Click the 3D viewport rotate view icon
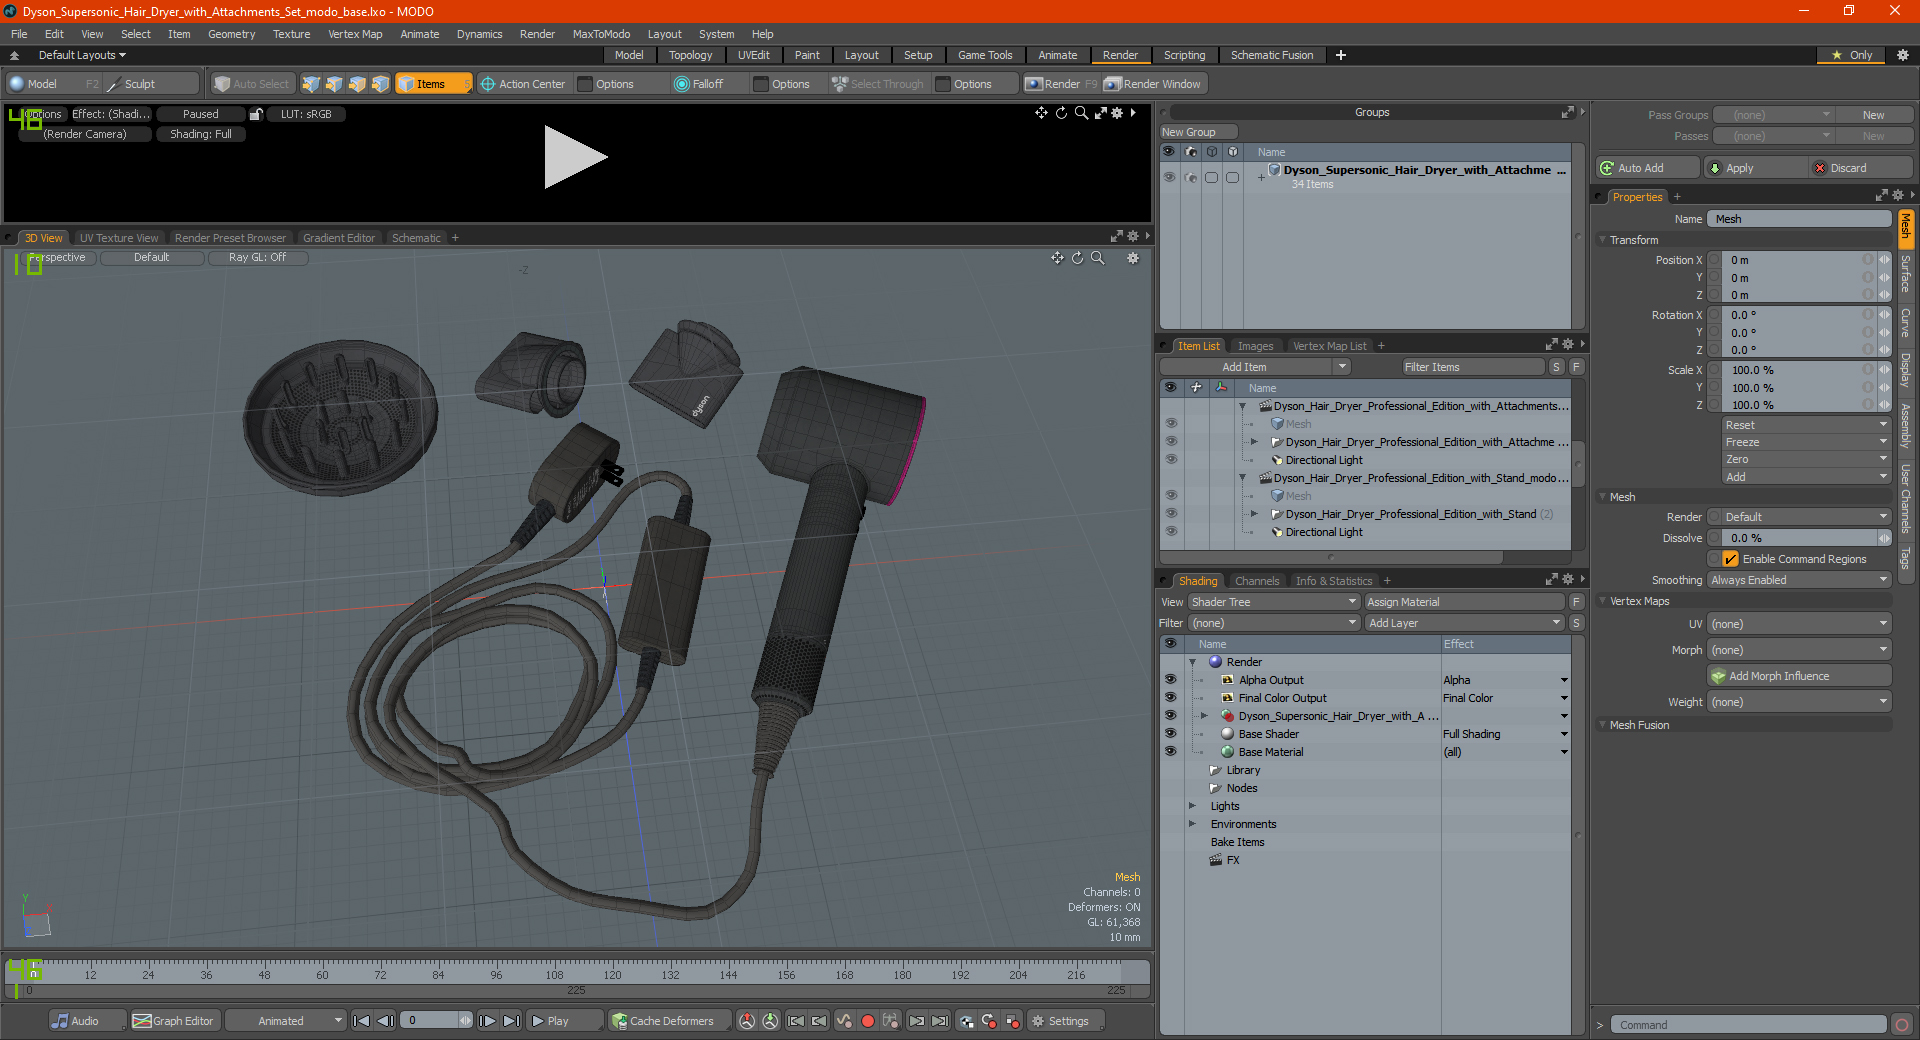The image size is (1920, 1040). tap(1077, 258)
